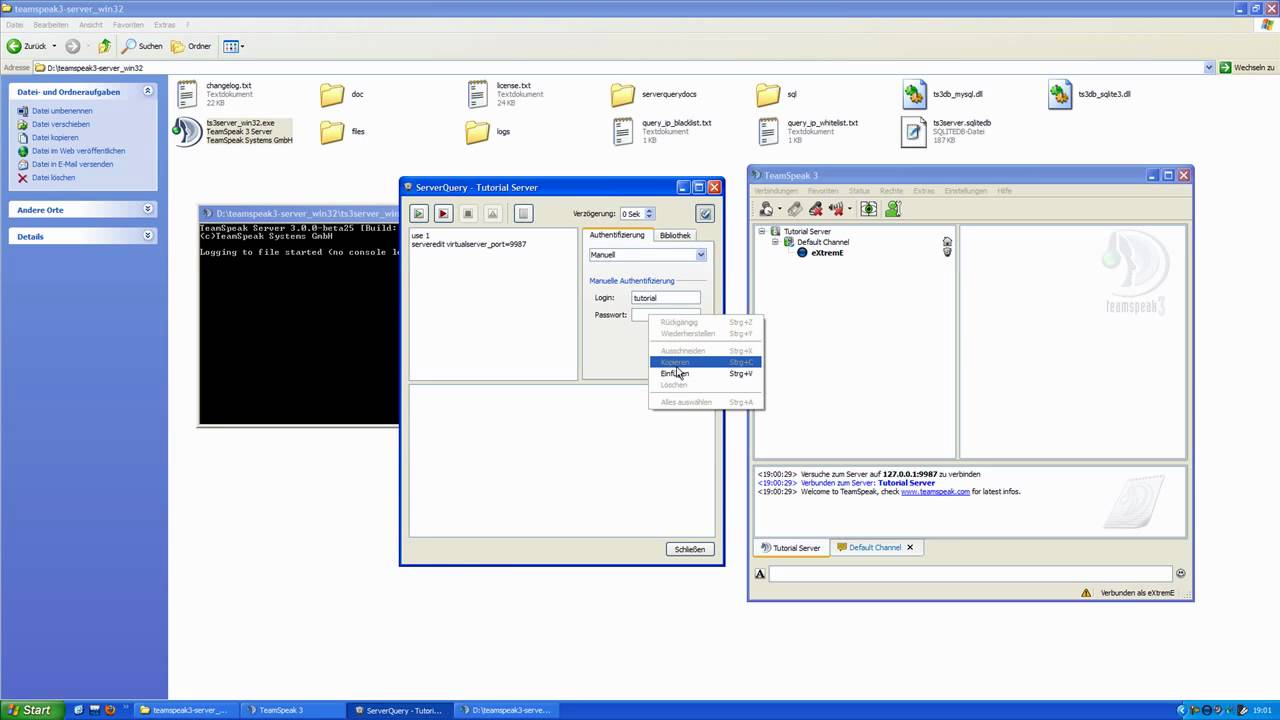Open the dropdown arrow beside mute speakers icon
The image size is (1280, 720).
coord(850,210)
